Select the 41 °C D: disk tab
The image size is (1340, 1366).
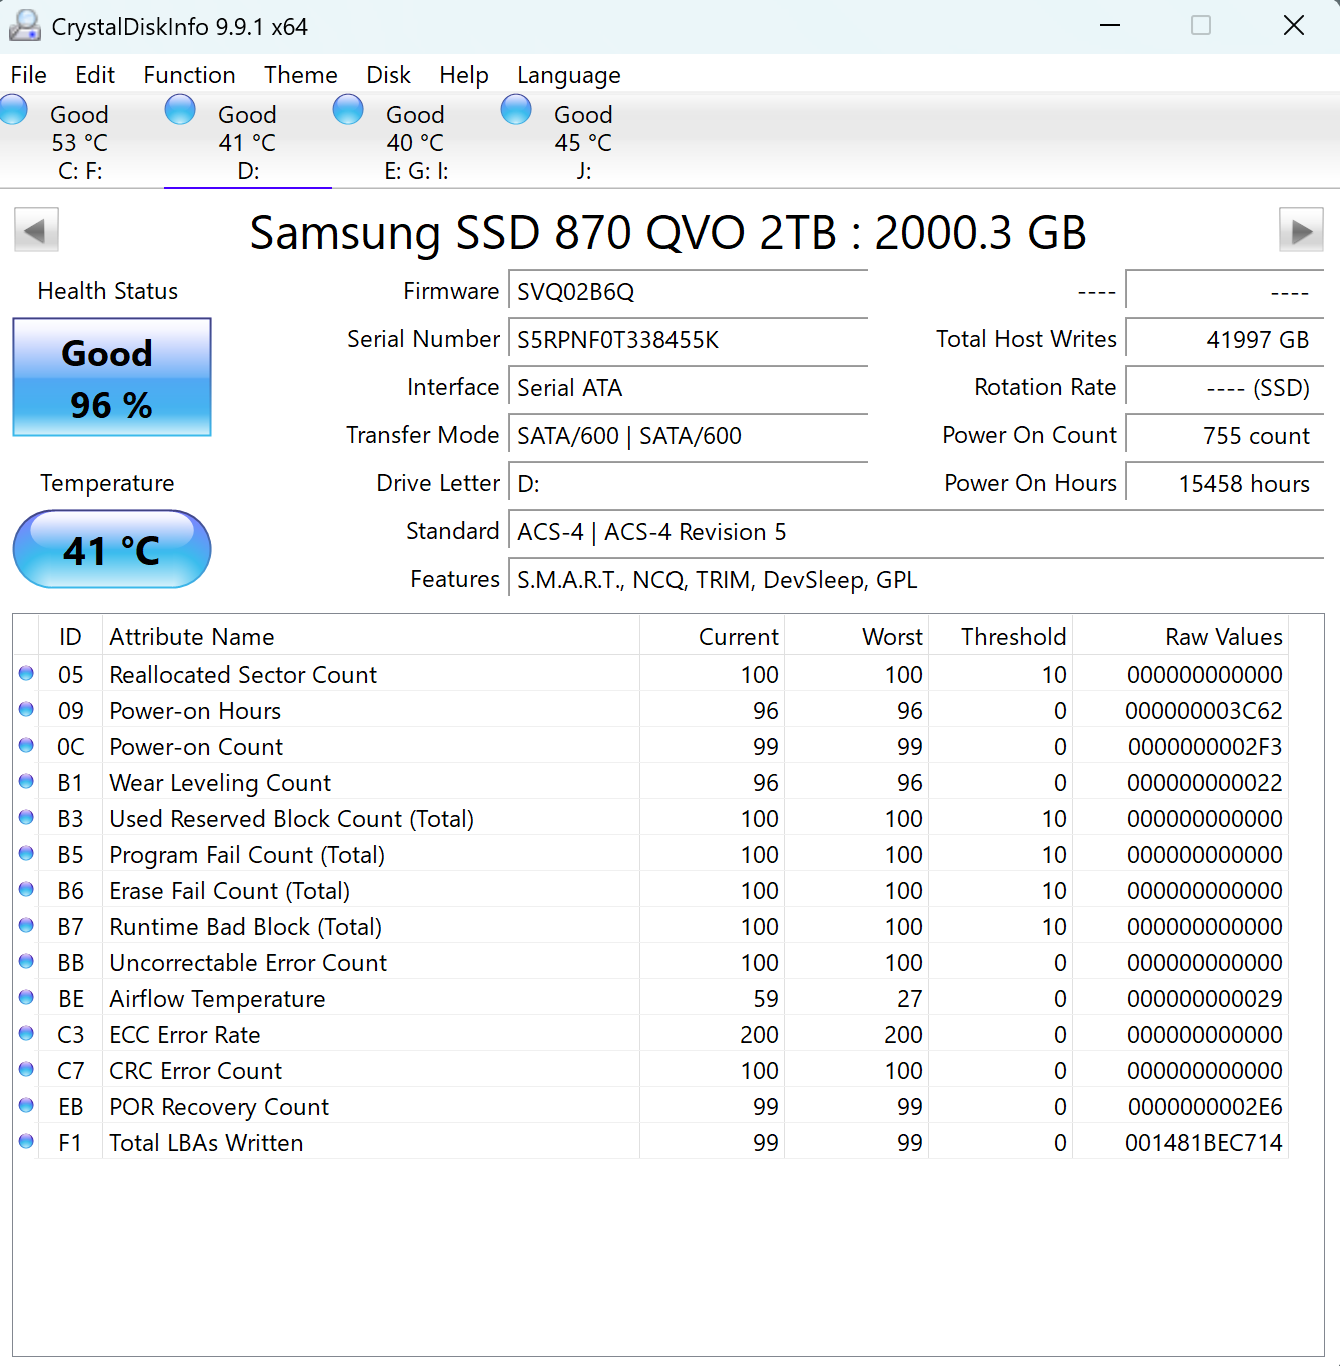248,141
